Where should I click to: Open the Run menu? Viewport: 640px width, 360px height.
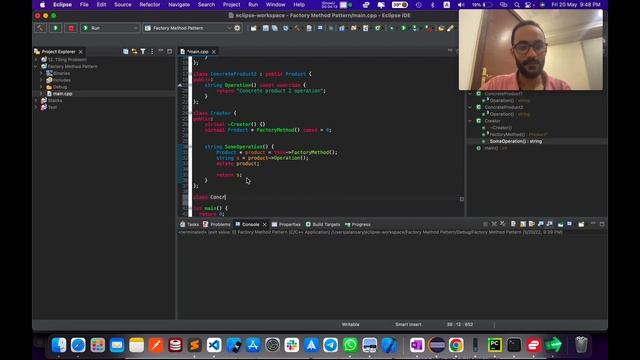[x=253, y=4]
